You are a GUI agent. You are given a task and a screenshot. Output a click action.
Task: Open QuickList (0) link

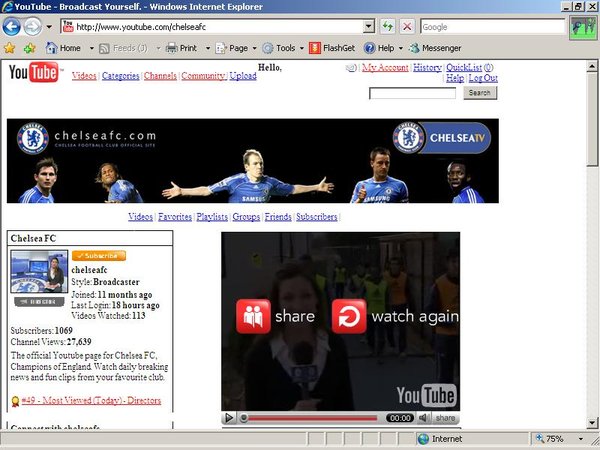(470, 68)
